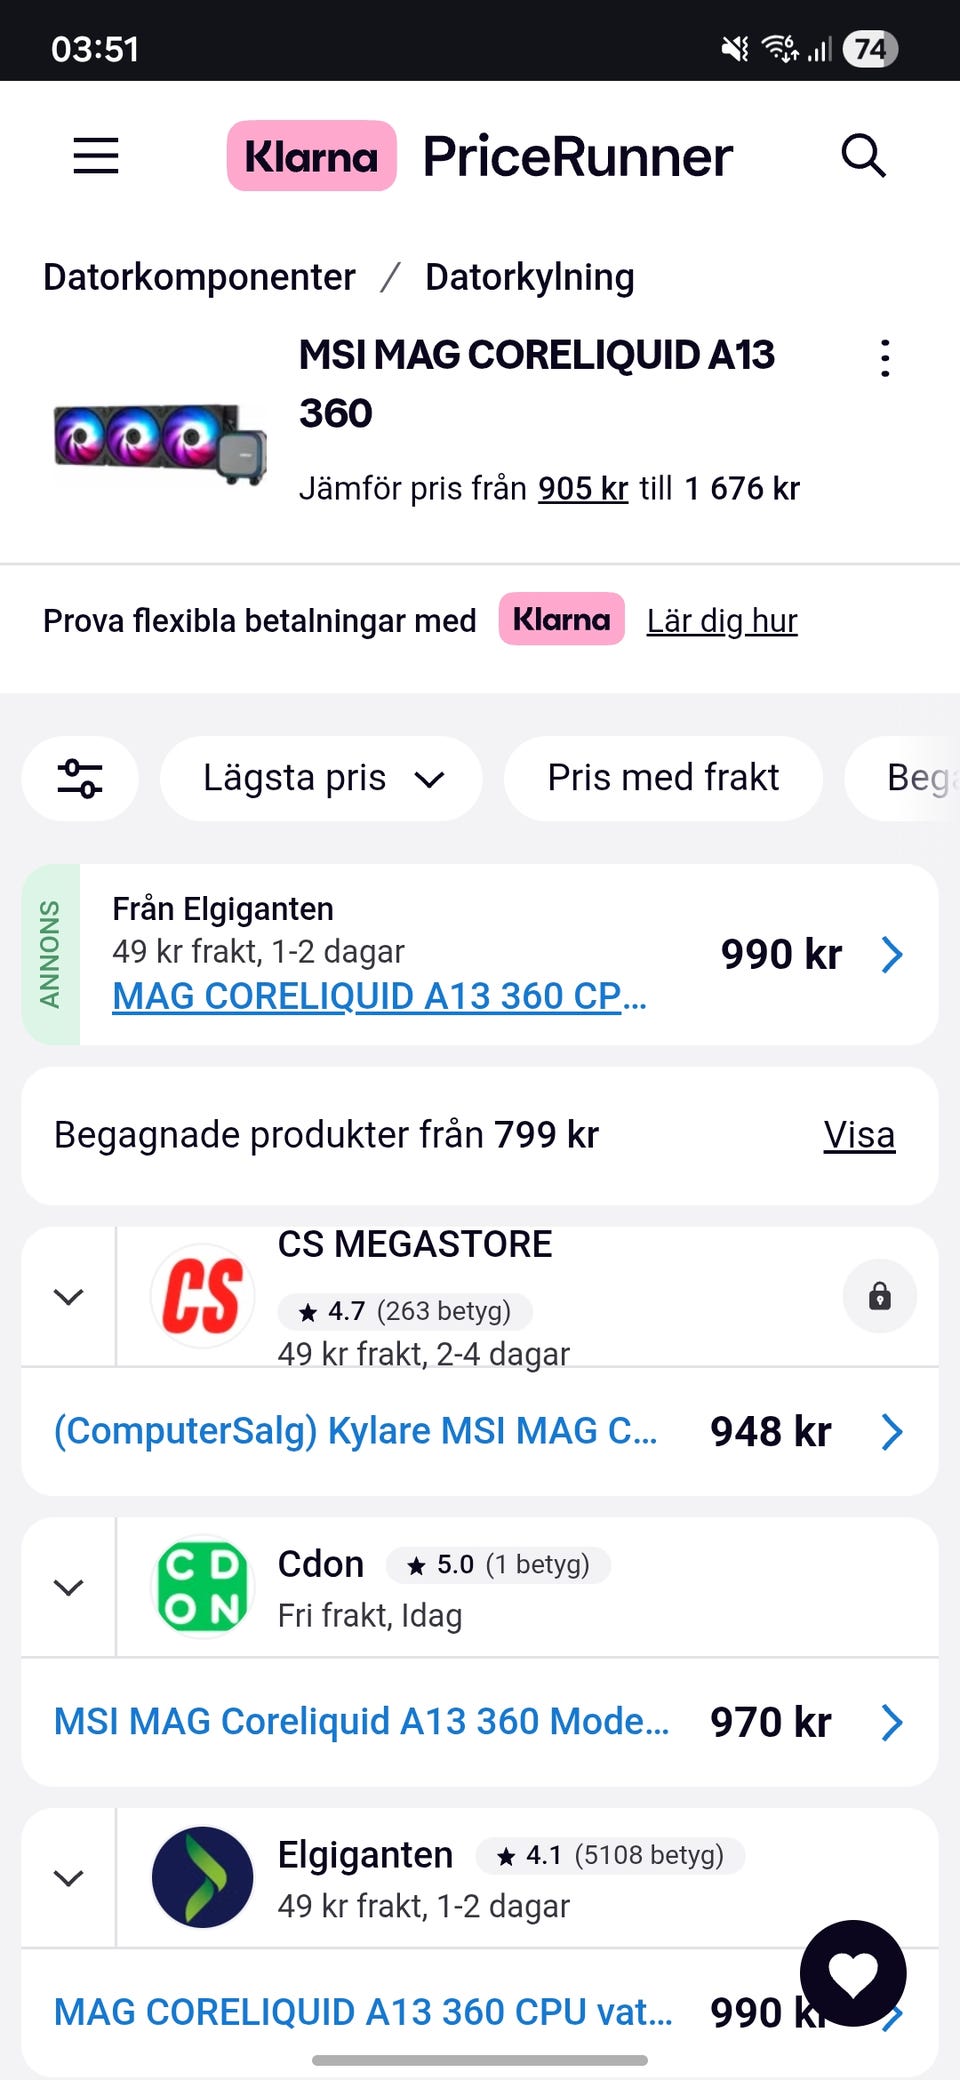Open the filter sliders icon
960x2080 pixels.
(x=80, y=778)
